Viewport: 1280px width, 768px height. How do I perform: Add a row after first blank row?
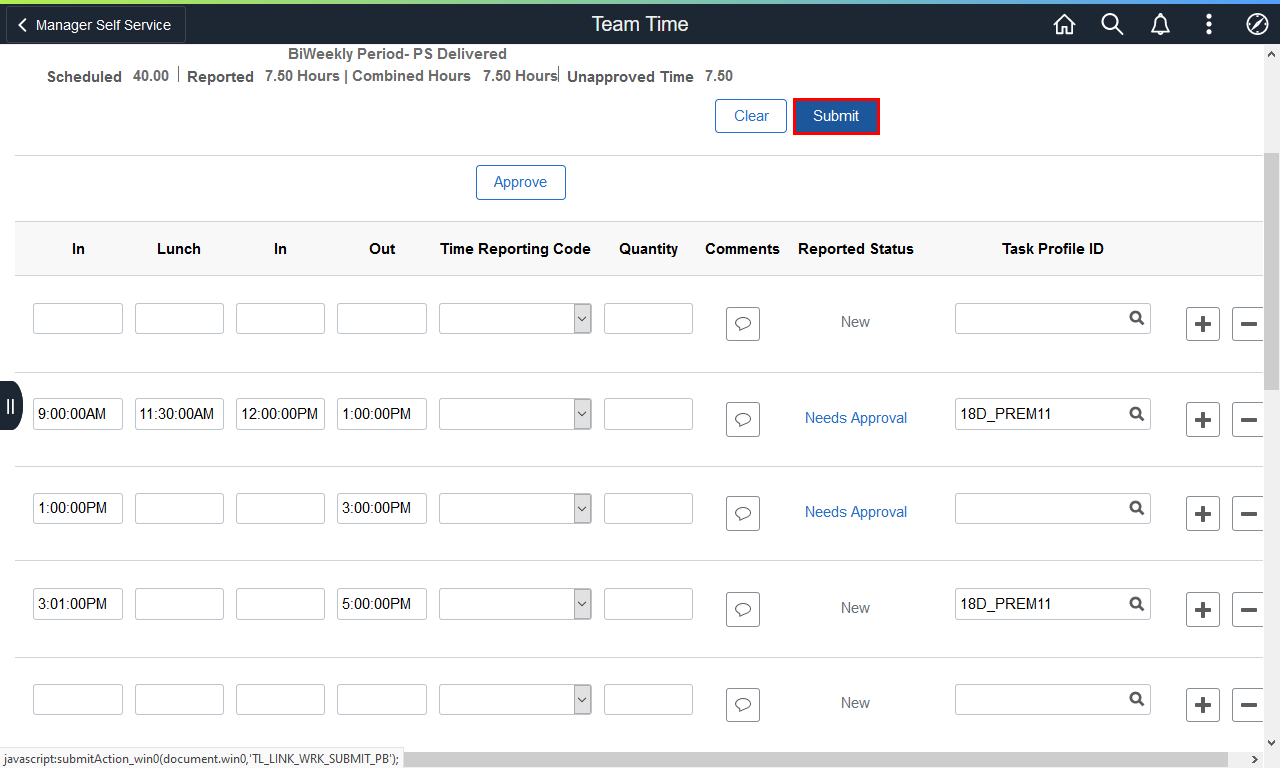point(1203,324)
